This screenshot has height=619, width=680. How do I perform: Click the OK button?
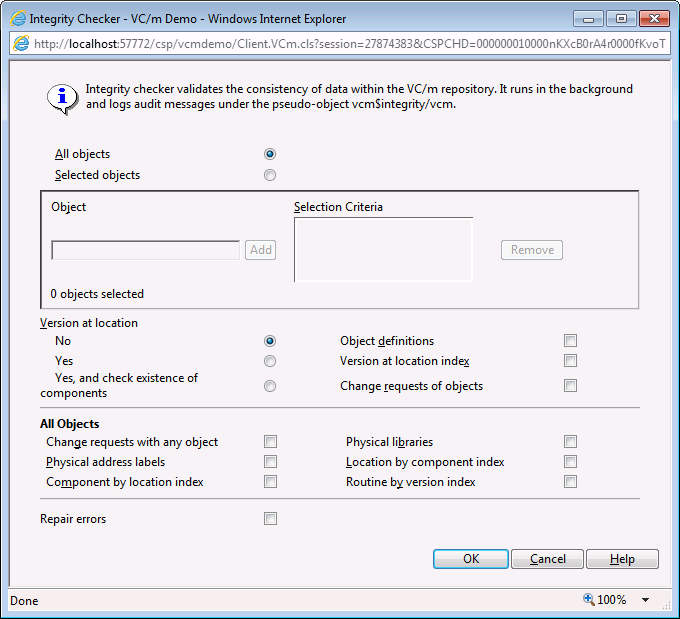[471, 559]
